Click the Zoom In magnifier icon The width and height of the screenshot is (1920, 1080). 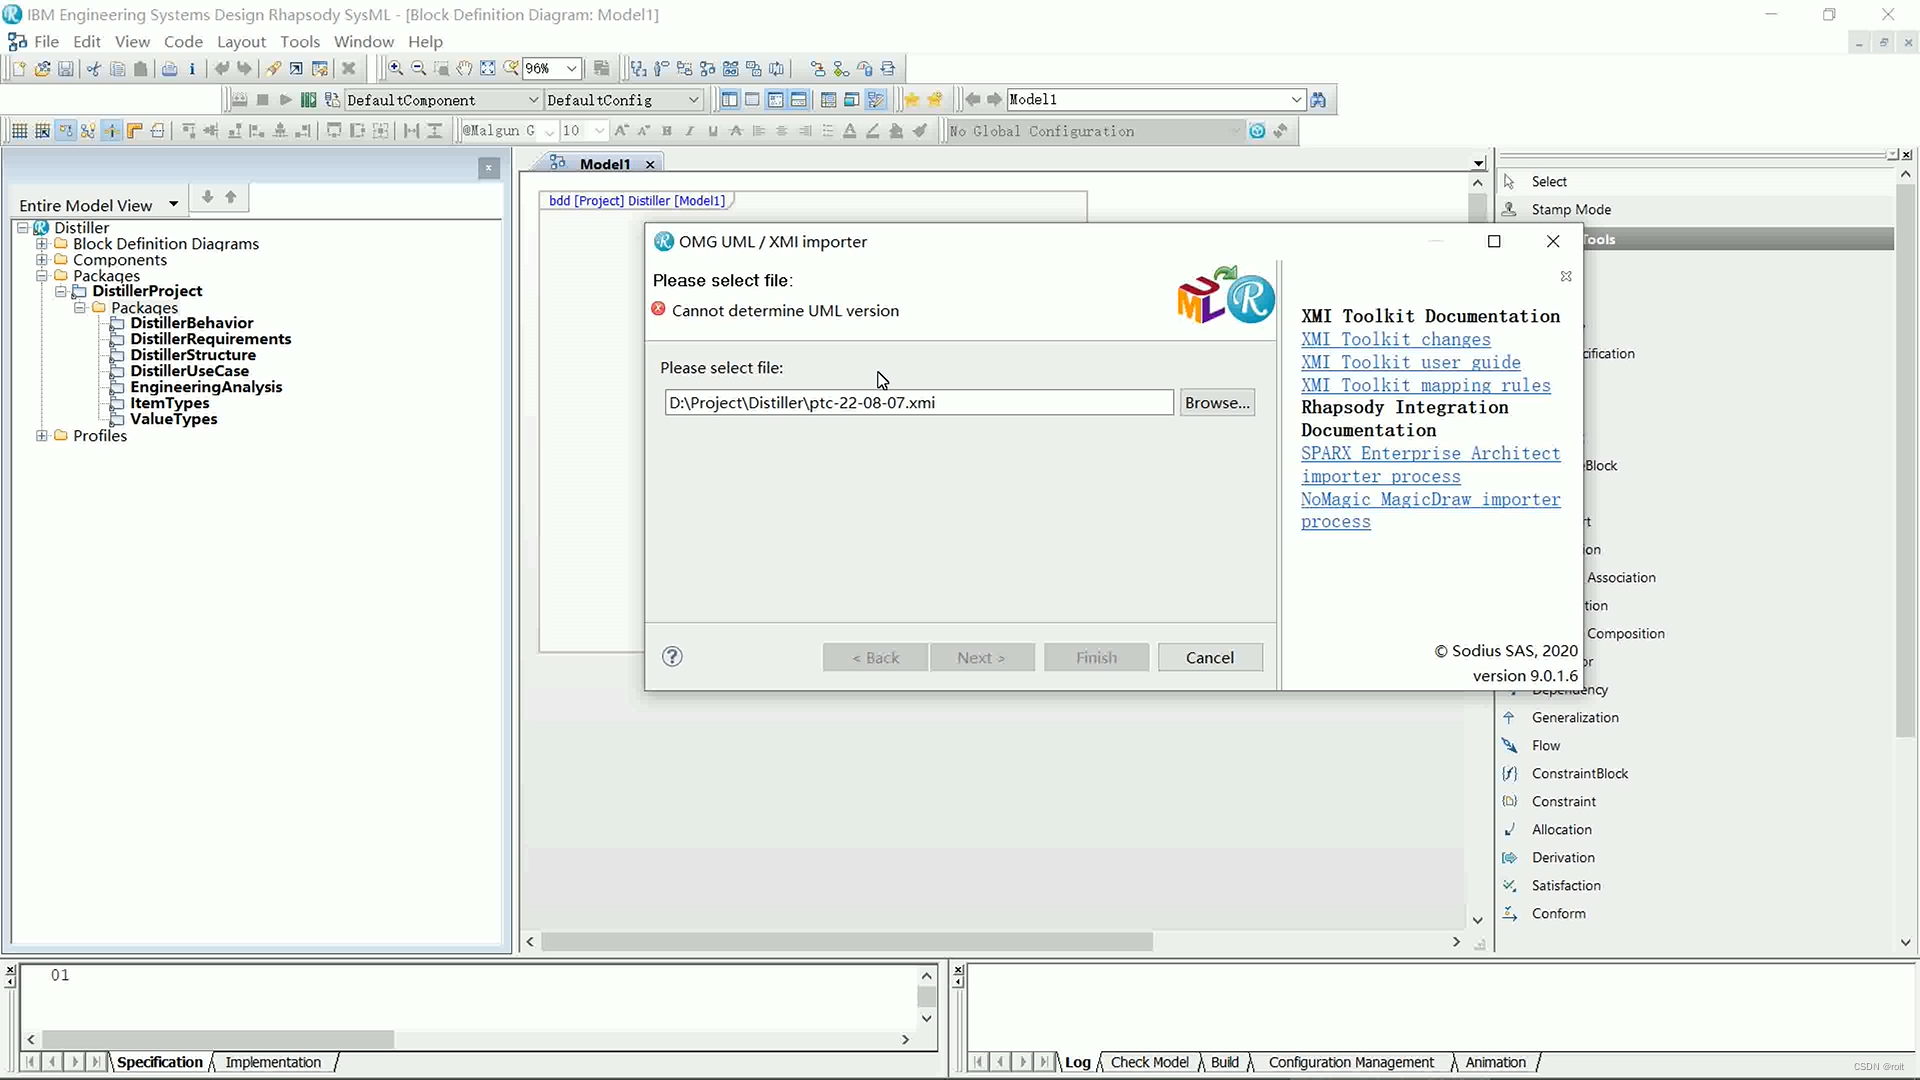pyautogui.click(x=395, y=69)
